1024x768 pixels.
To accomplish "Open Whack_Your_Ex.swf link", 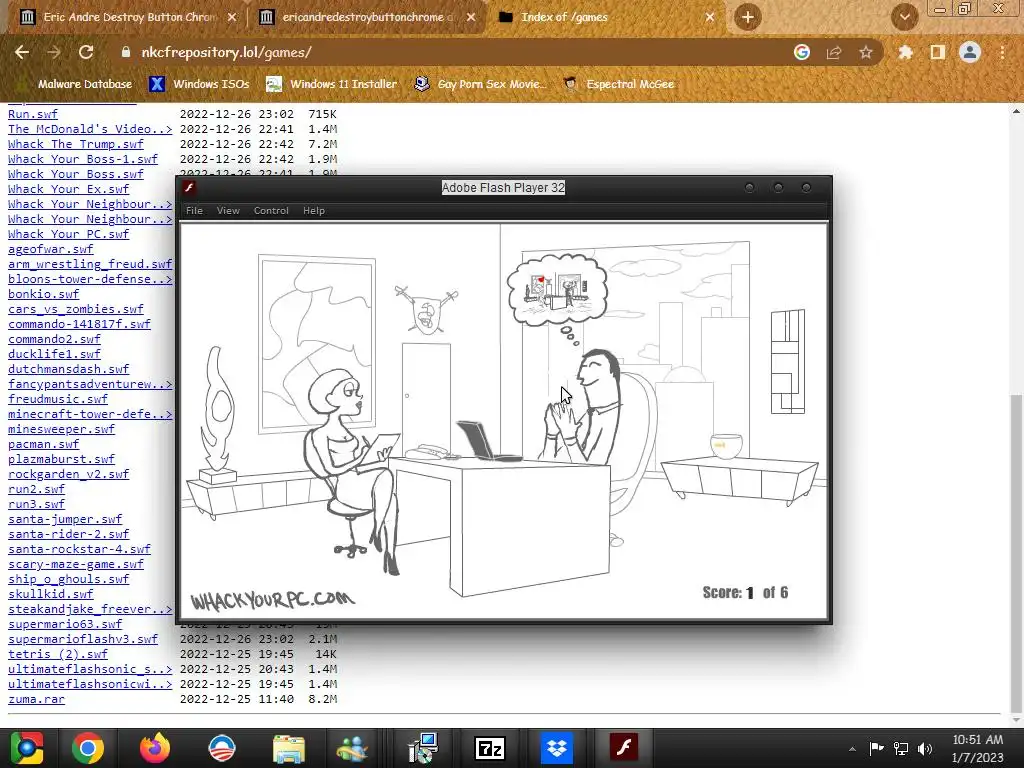I will pyautogui.click(x=69, y=189).
